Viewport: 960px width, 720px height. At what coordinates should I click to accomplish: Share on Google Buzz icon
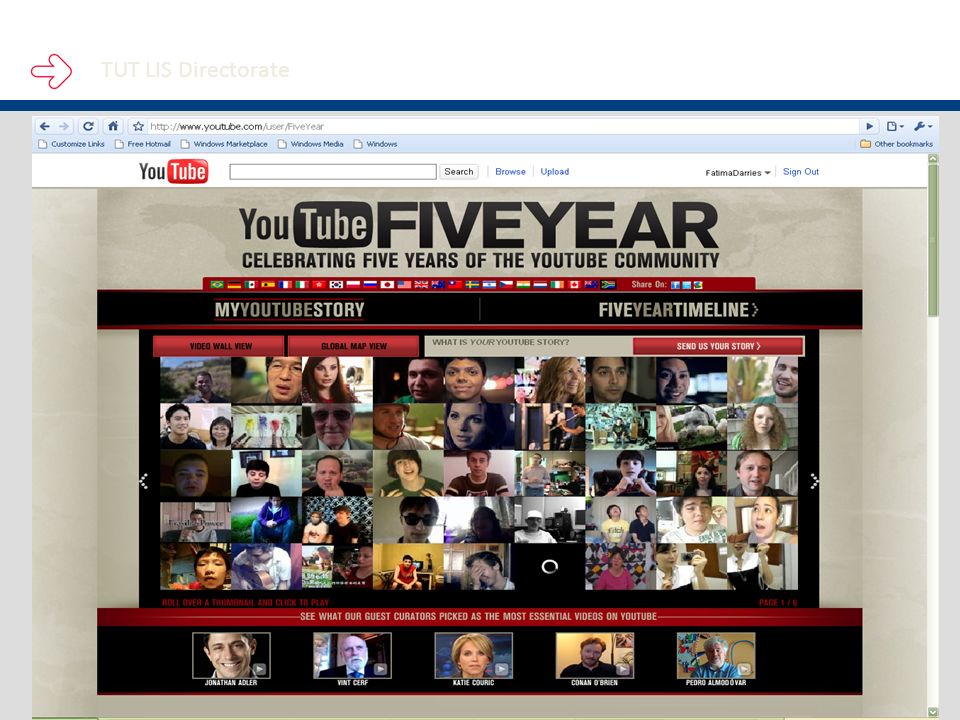(698, 285)
